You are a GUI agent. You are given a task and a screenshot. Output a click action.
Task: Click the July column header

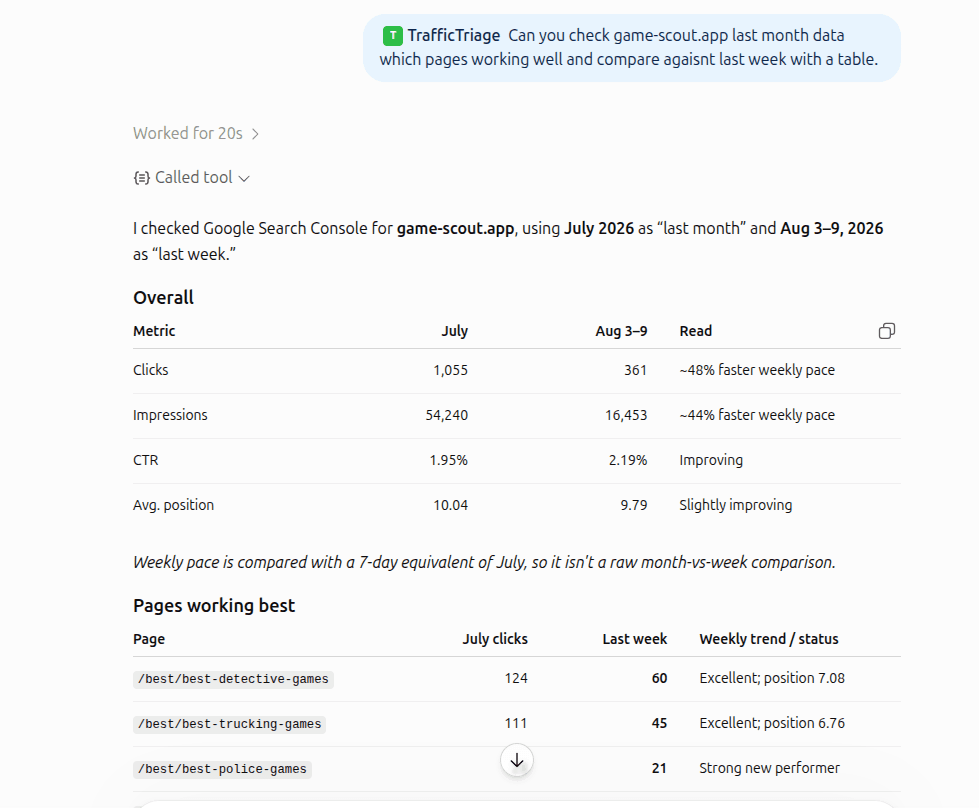pyautogui.click(x=455, y=331)
